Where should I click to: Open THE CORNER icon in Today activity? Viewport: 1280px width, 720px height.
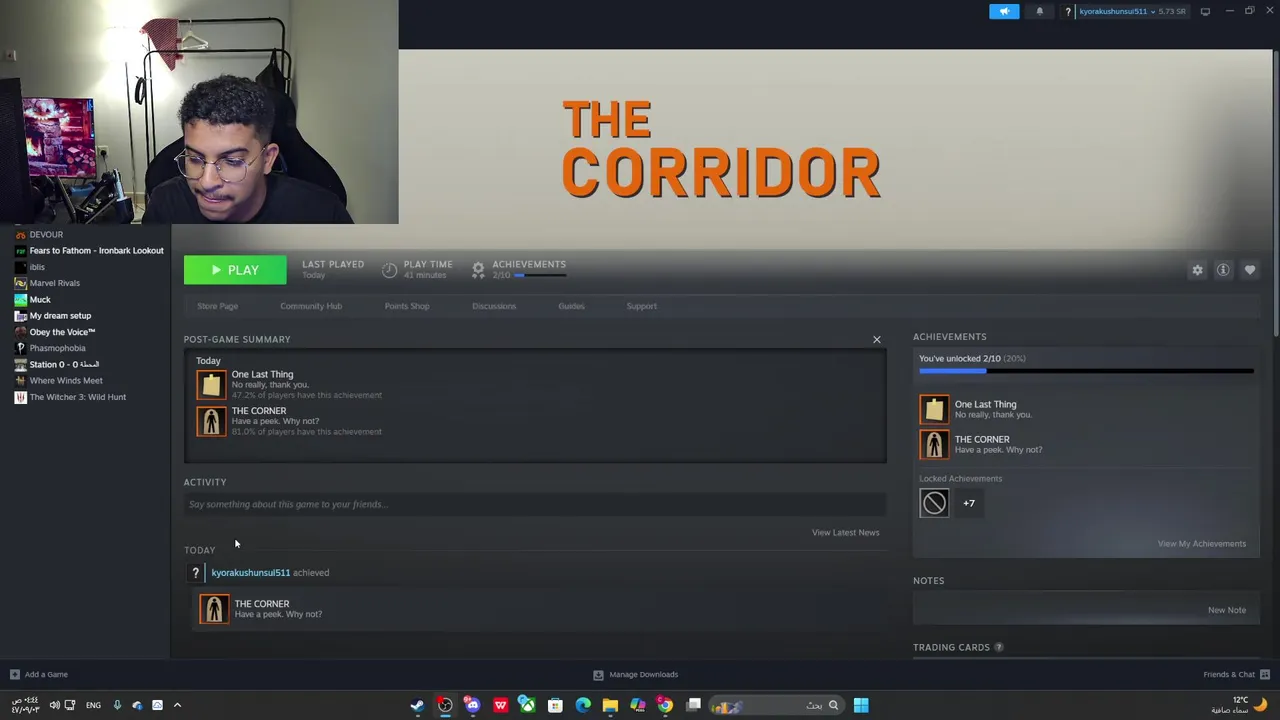point(214,609)
